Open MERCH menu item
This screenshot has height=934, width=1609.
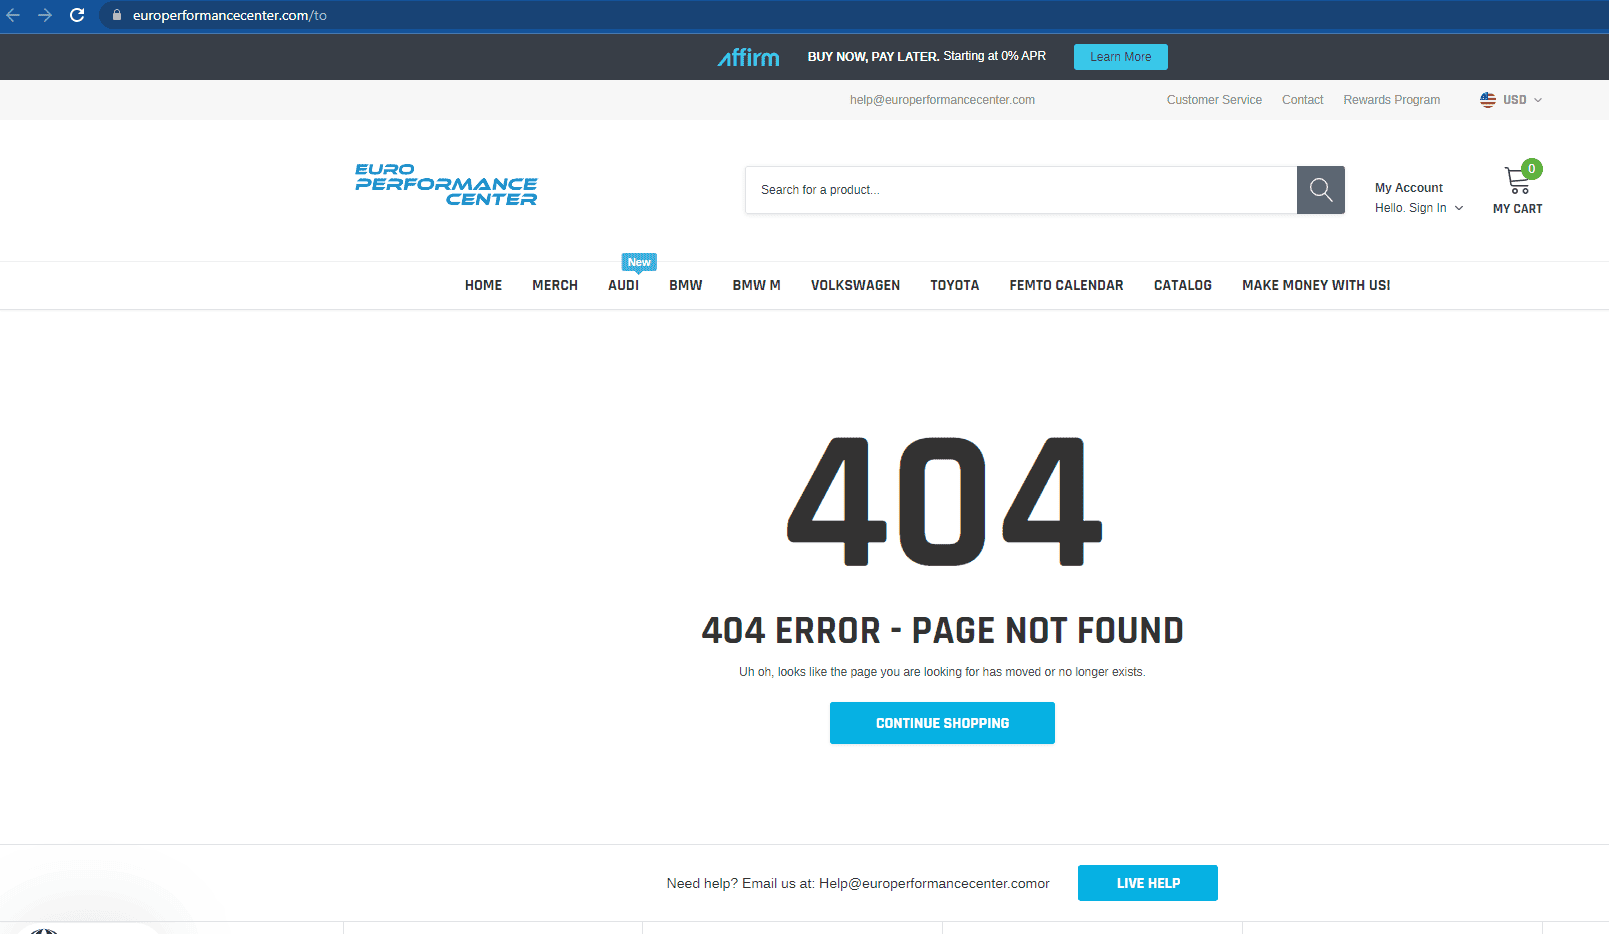pos(555,285)
